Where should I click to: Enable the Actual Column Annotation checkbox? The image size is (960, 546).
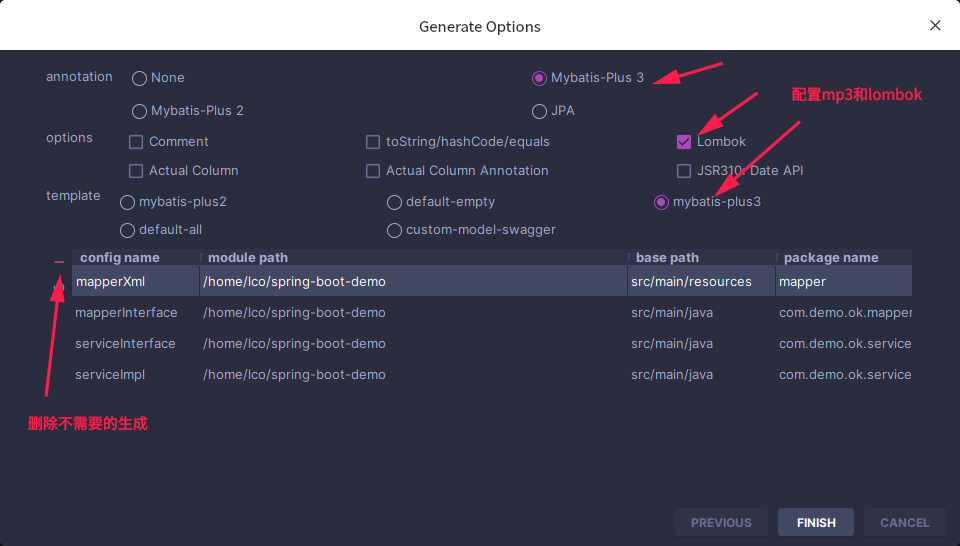coord(373,171)
